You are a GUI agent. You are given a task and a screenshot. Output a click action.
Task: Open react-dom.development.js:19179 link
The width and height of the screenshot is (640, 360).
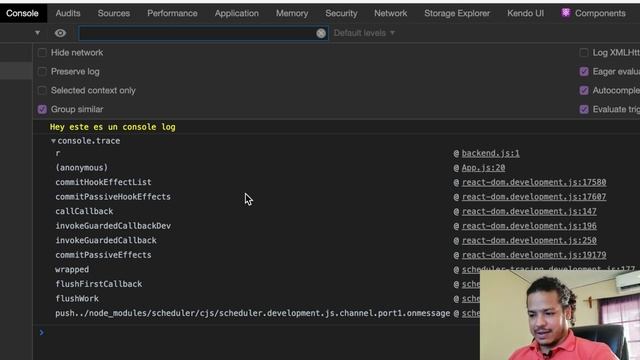coord(534,255)
